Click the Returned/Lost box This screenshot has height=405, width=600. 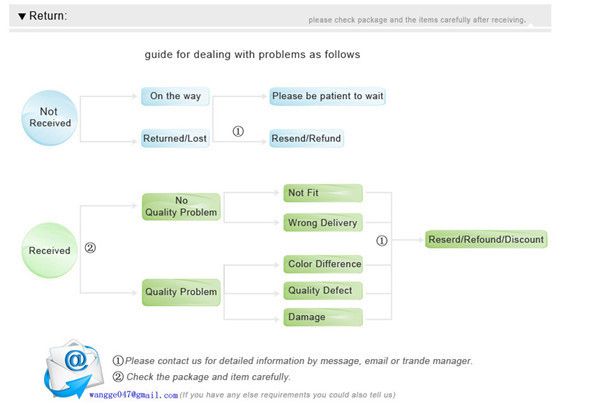175,138
